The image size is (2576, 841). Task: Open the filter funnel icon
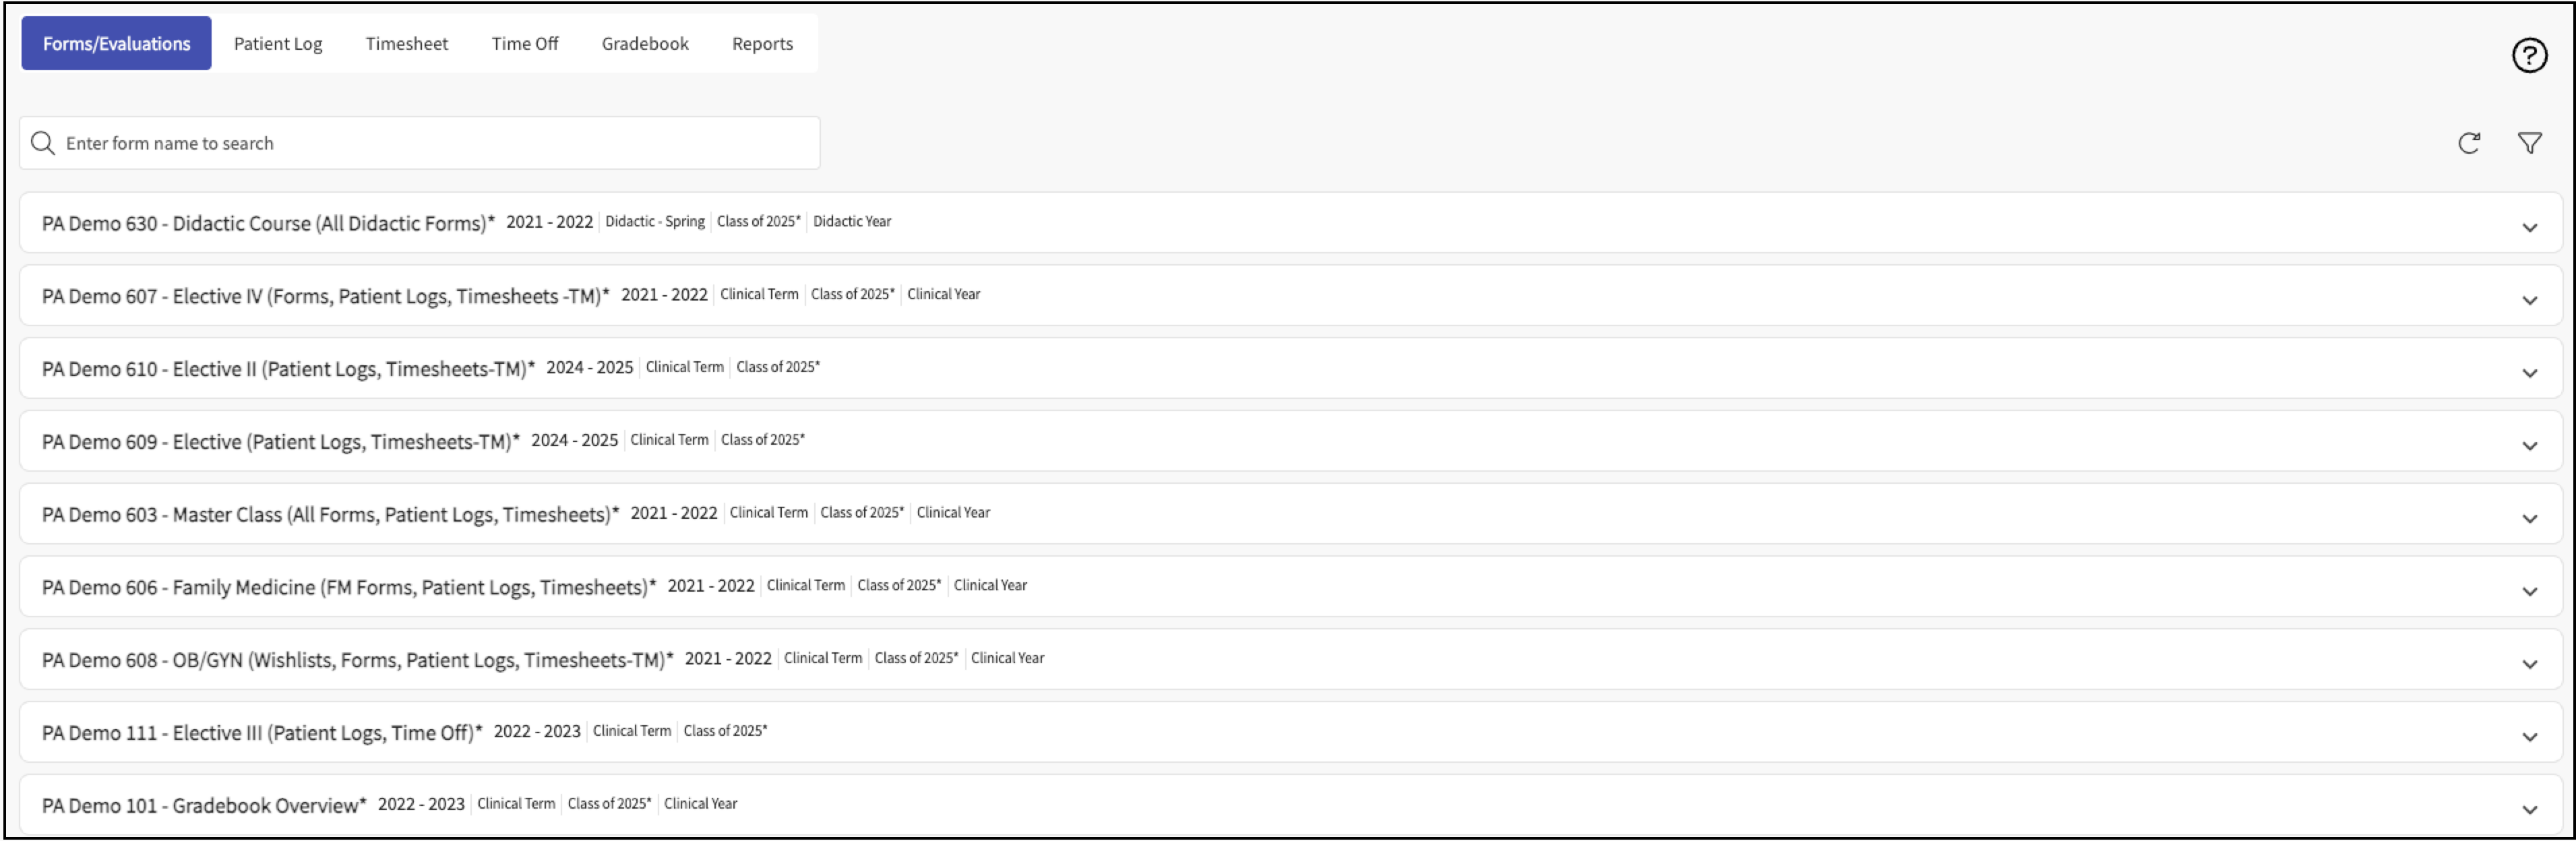click(x=2529, y=144)
